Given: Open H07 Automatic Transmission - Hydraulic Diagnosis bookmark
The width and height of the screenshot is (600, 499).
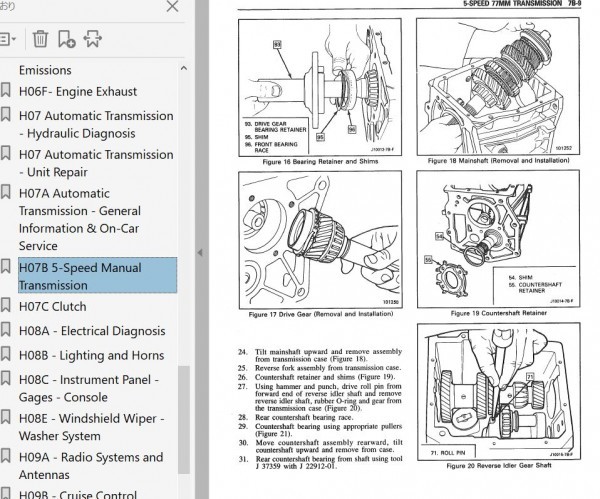Looking at the screenshot, I should pos(96,124).
